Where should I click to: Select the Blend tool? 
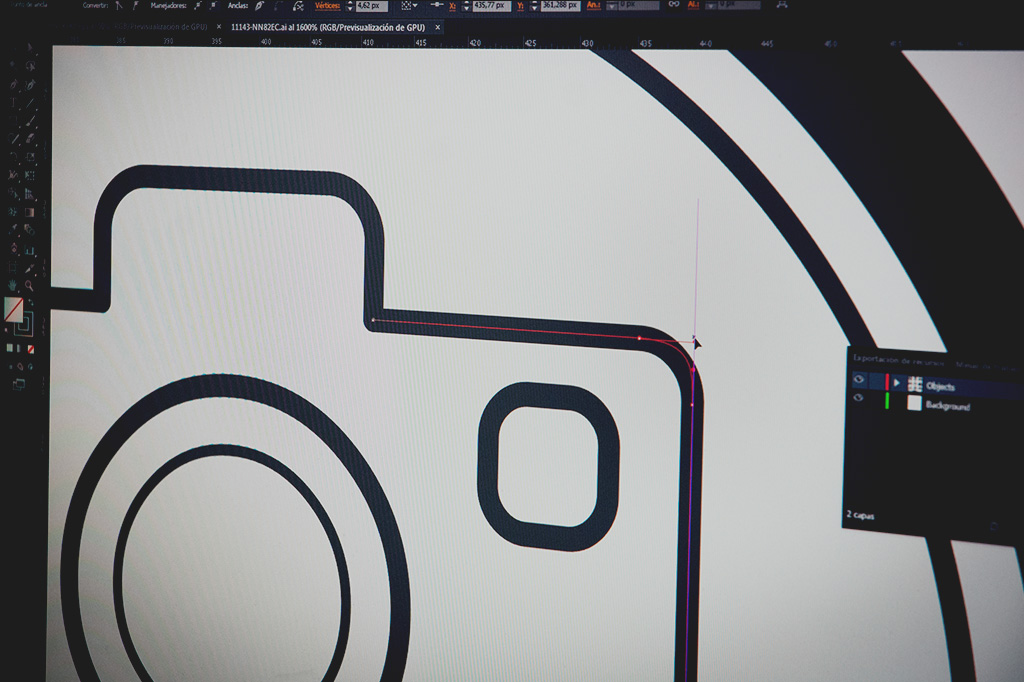[x=31, y=229]
